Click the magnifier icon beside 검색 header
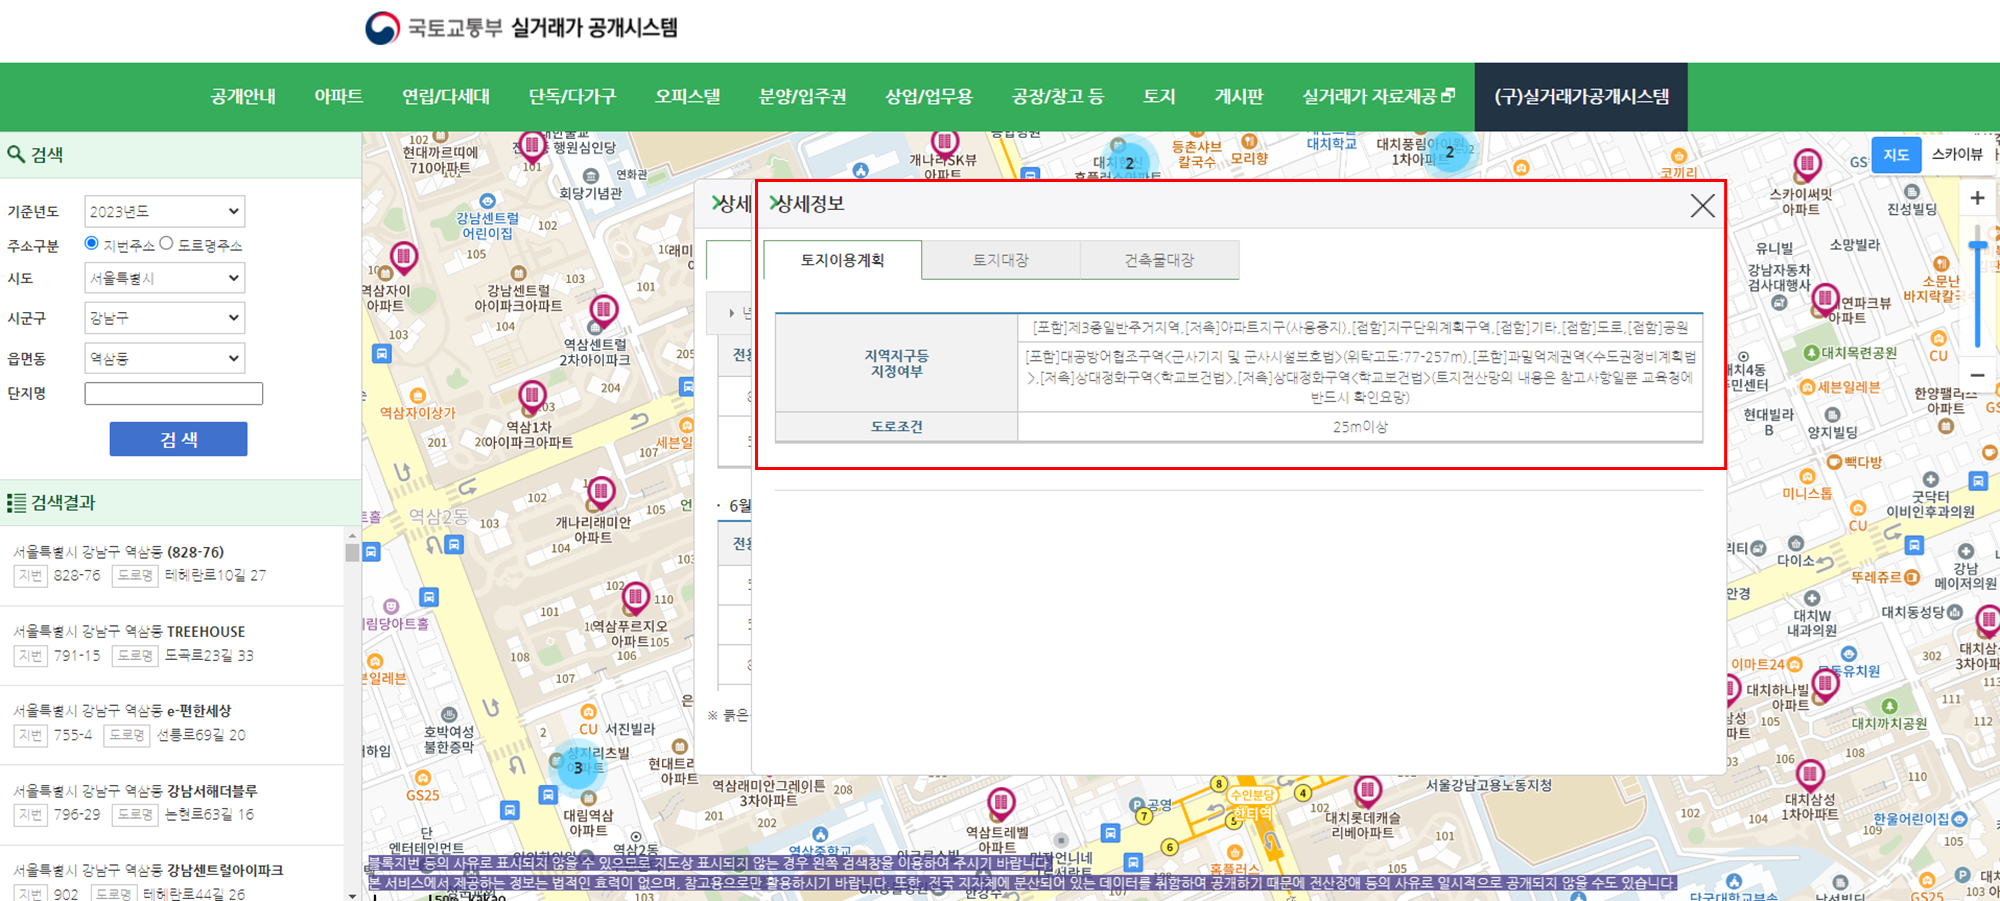Viewport: 2000px width, 901px height. (16, 154)
